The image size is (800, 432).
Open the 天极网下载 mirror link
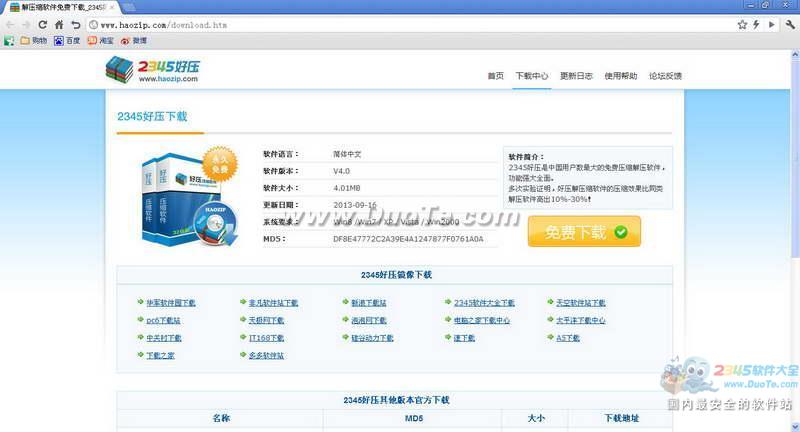coord(266,320)
